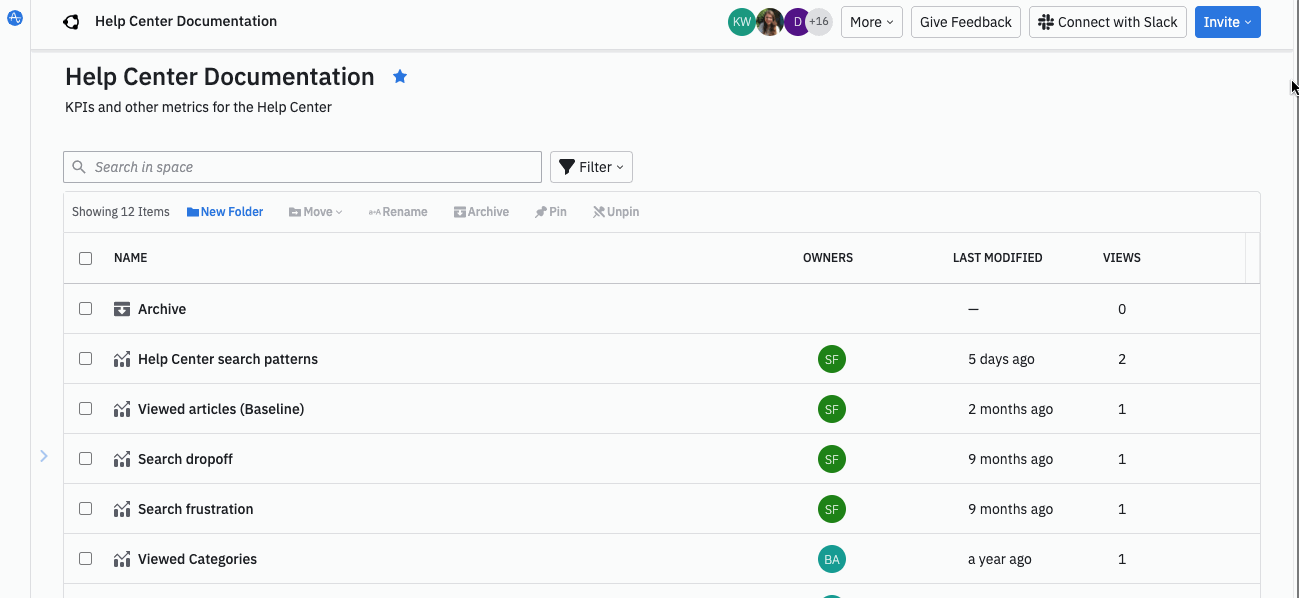
Task: Open the More dropdown in the header
Action: [870, 21]
